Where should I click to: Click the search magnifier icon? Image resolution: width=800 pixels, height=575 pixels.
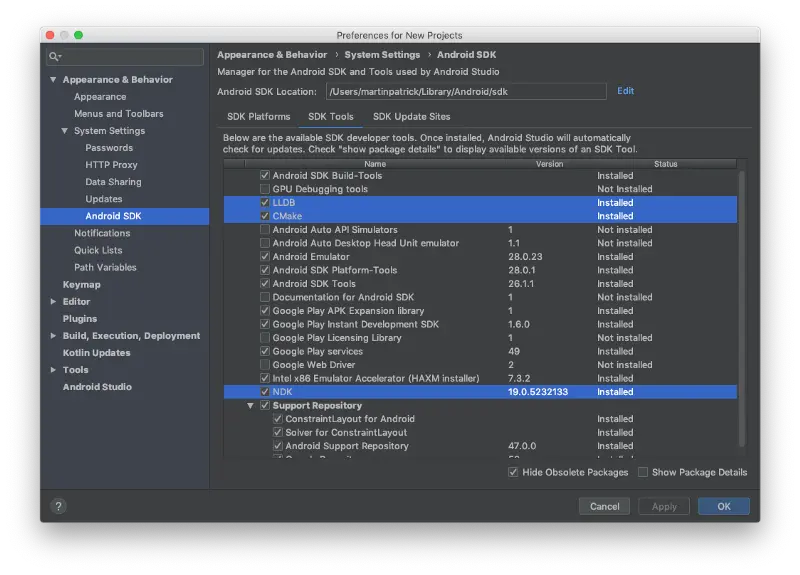pyautogui.click(x=54, y=57)
